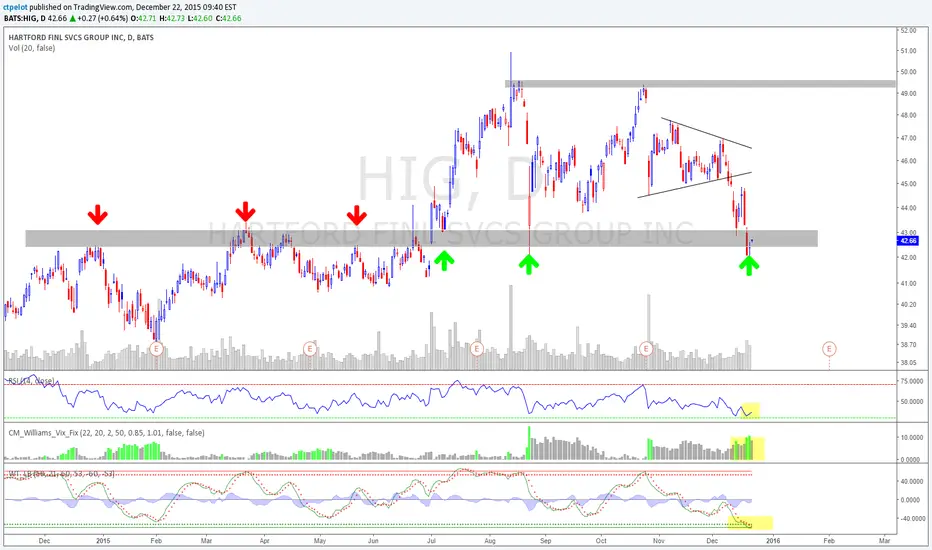Open the earnings E marker near Aug
932x550 pixels.
[x=477, y=348]
